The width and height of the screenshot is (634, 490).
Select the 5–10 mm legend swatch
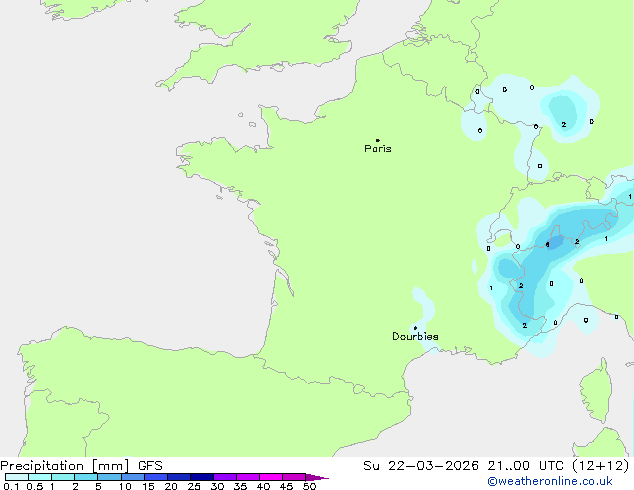[109, 477]
